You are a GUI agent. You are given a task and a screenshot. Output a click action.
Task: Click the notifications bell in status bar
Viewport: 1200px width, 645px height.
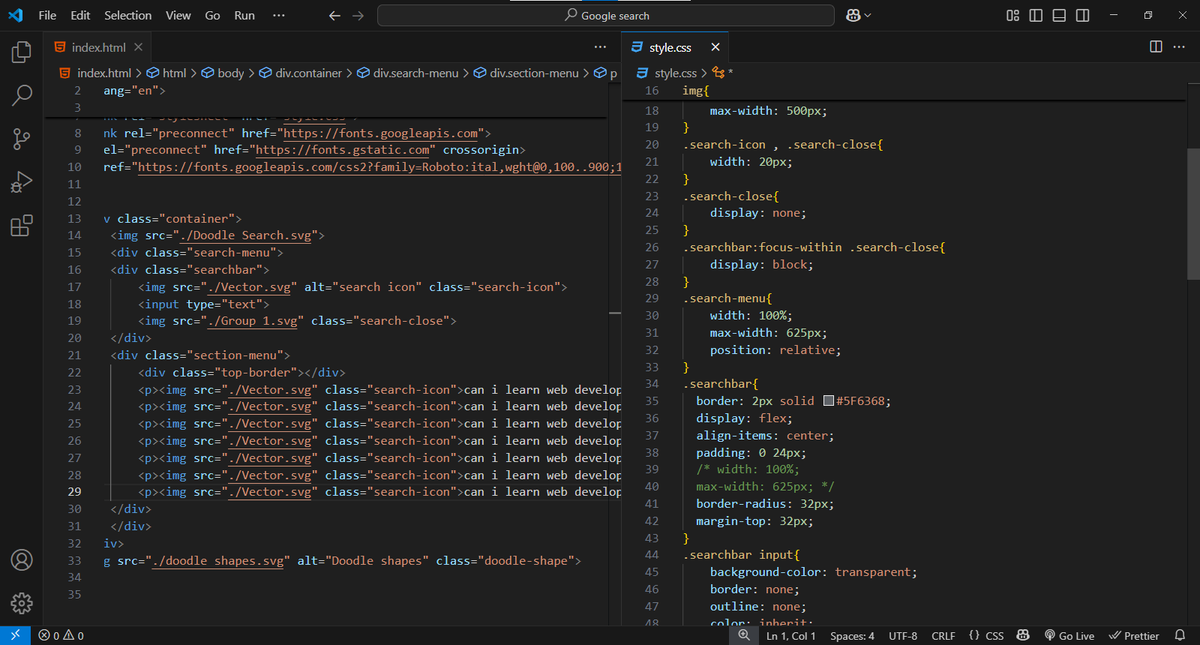click(x=1179, y=636)
